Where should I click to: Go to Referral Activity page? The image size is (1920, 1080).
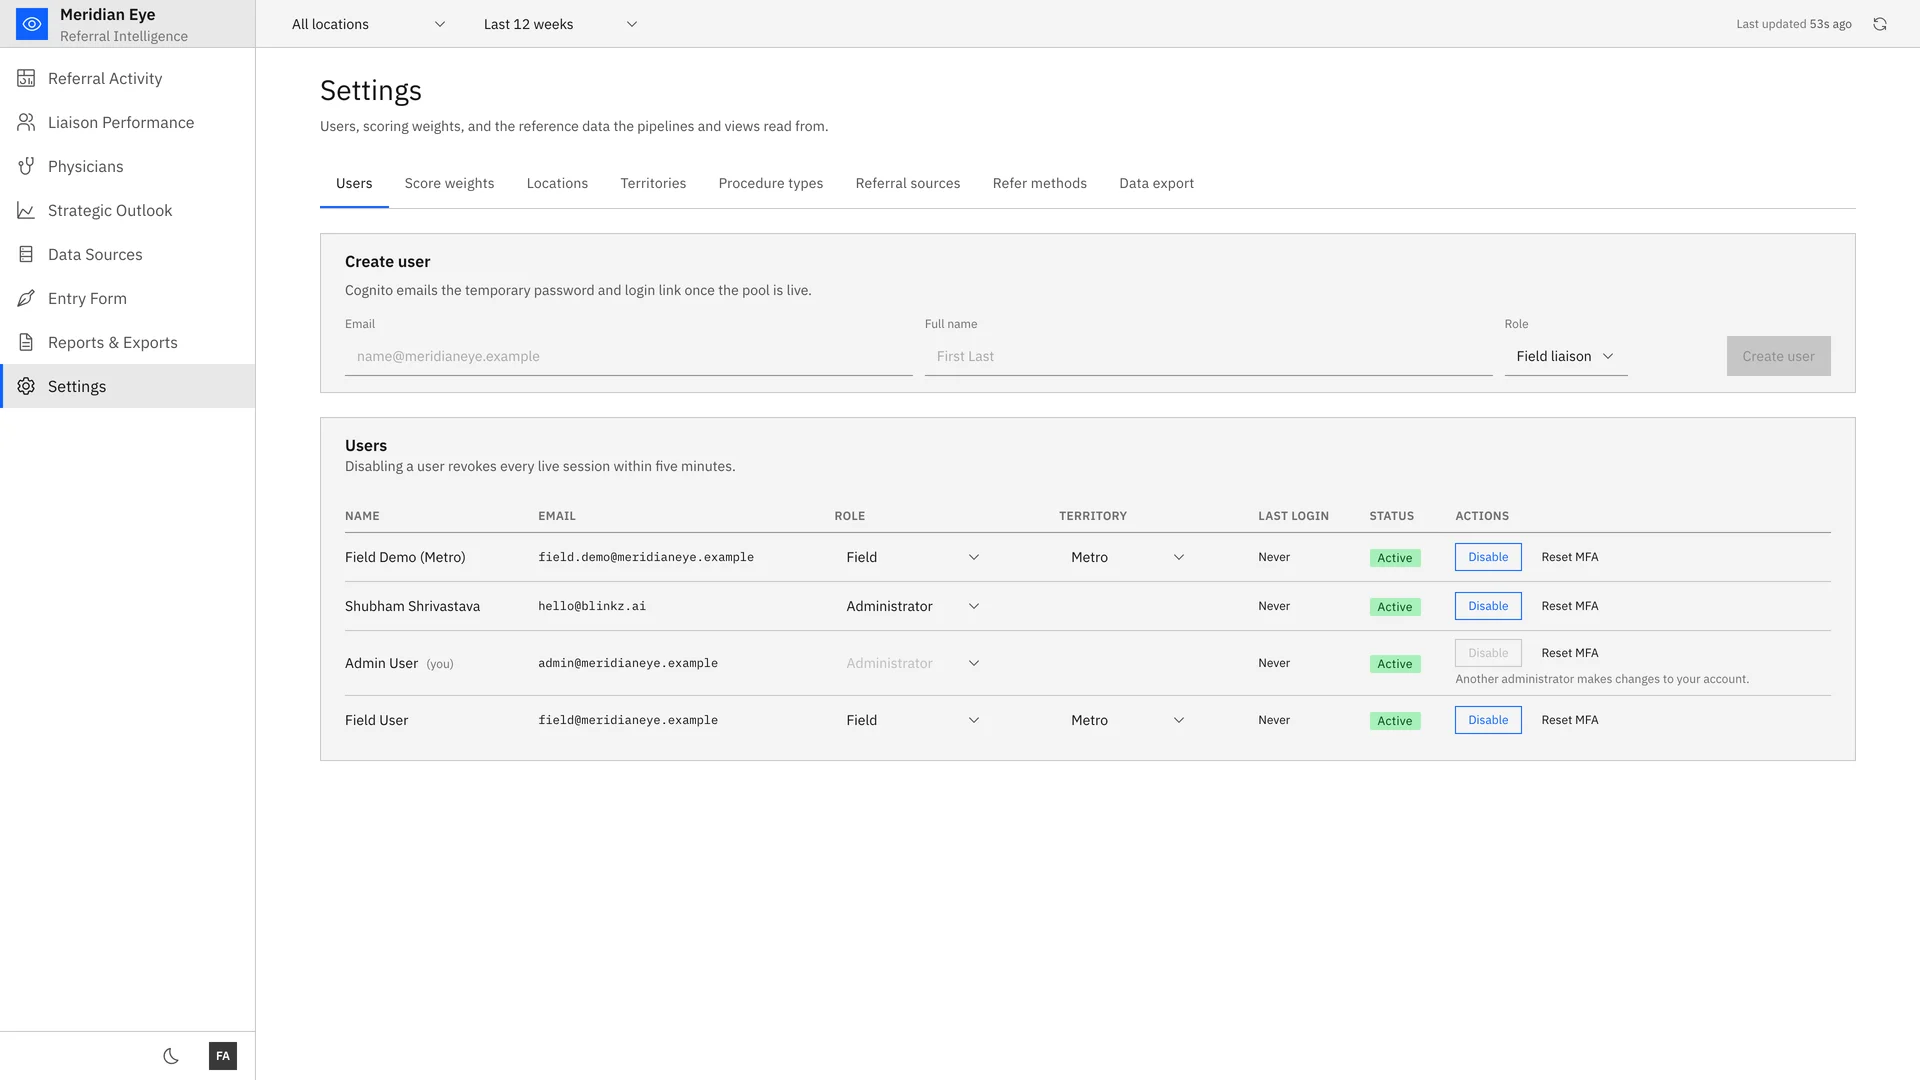point(128,78)
